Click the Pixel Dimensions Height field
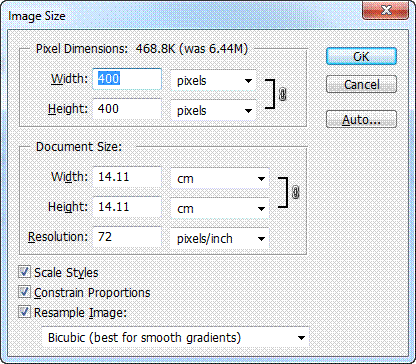Viewport: 416px width, 364px height. click(x=127, y=109)
